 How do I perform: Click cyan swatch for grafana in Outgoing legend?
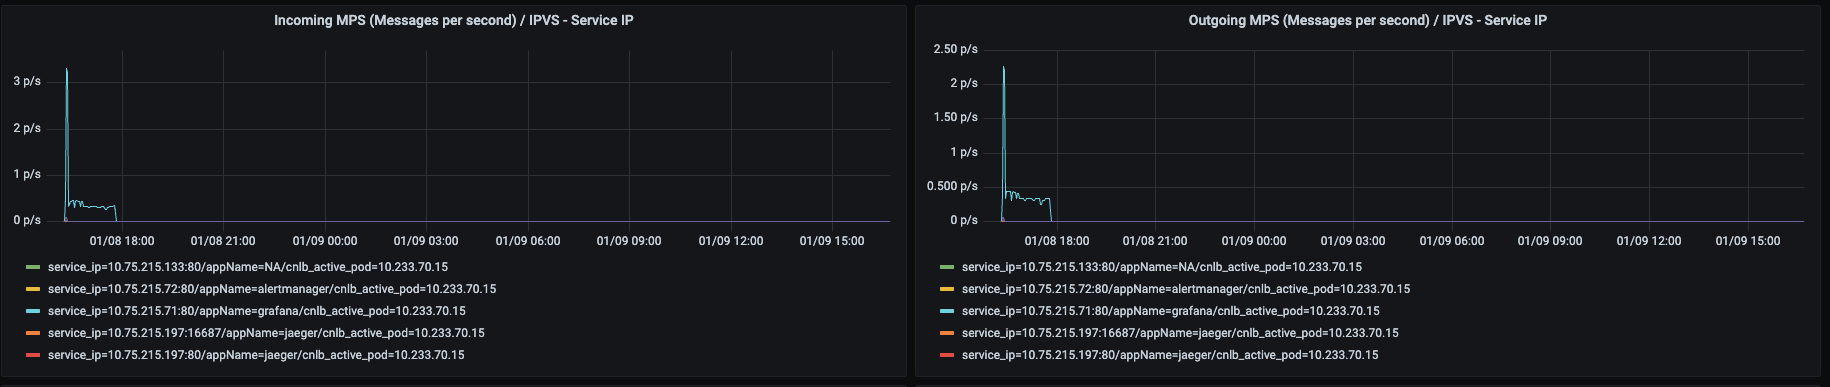[947, 311]
